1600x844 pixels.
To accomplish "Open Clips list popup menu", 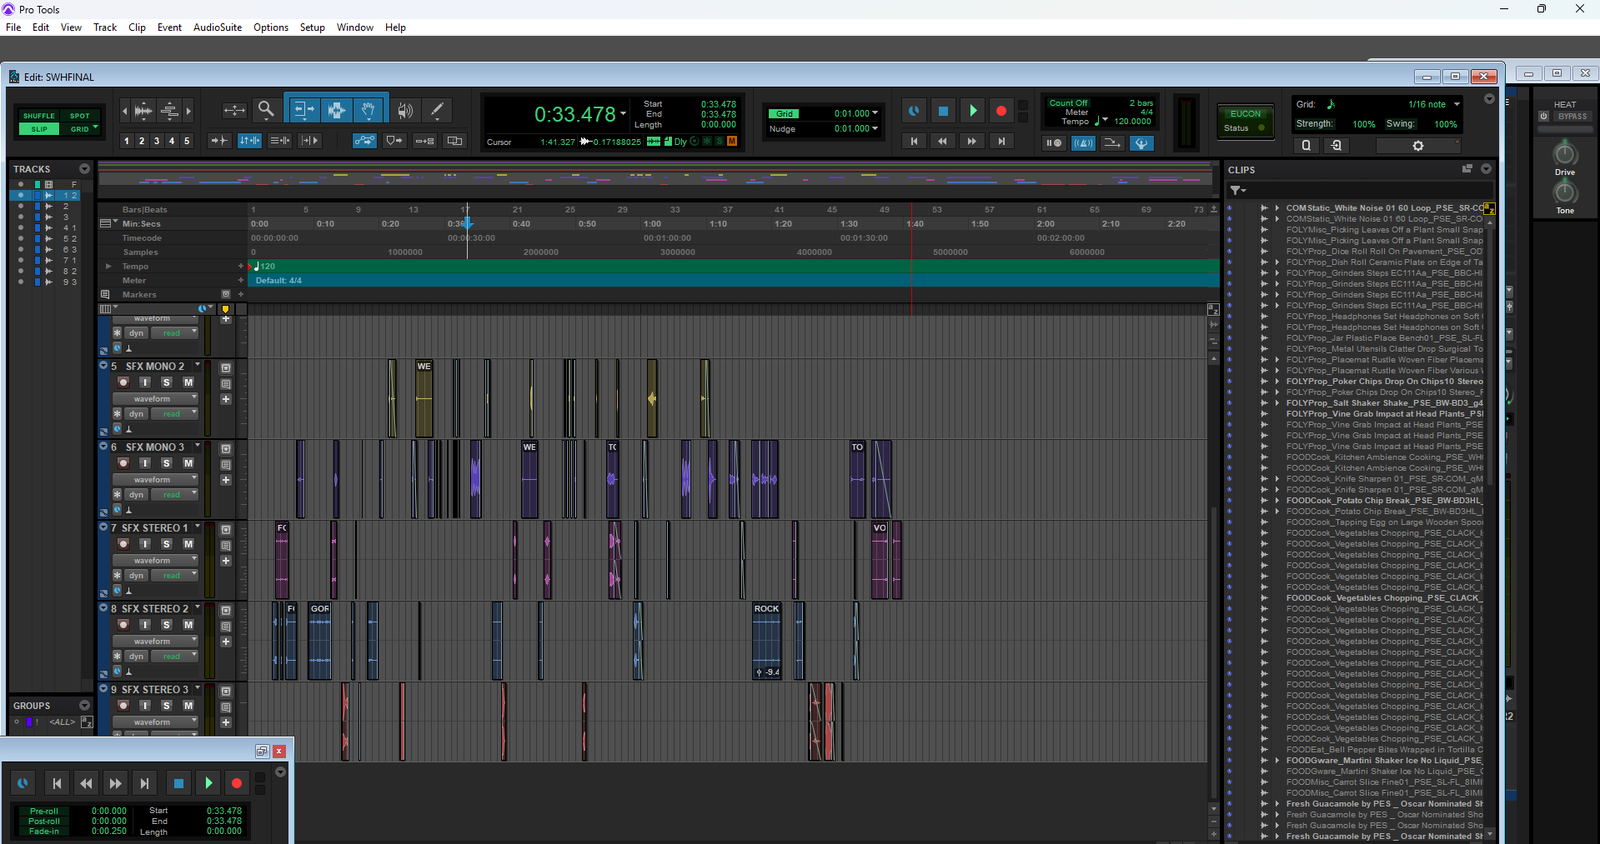I will coord(1486,169).
